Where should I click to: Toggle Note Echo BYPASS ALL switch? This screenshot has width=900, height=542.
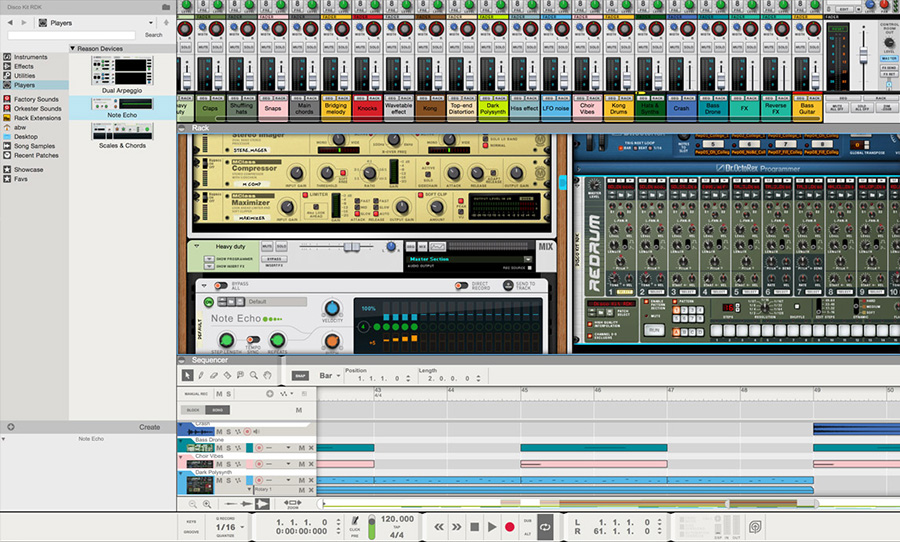point(221,285)
